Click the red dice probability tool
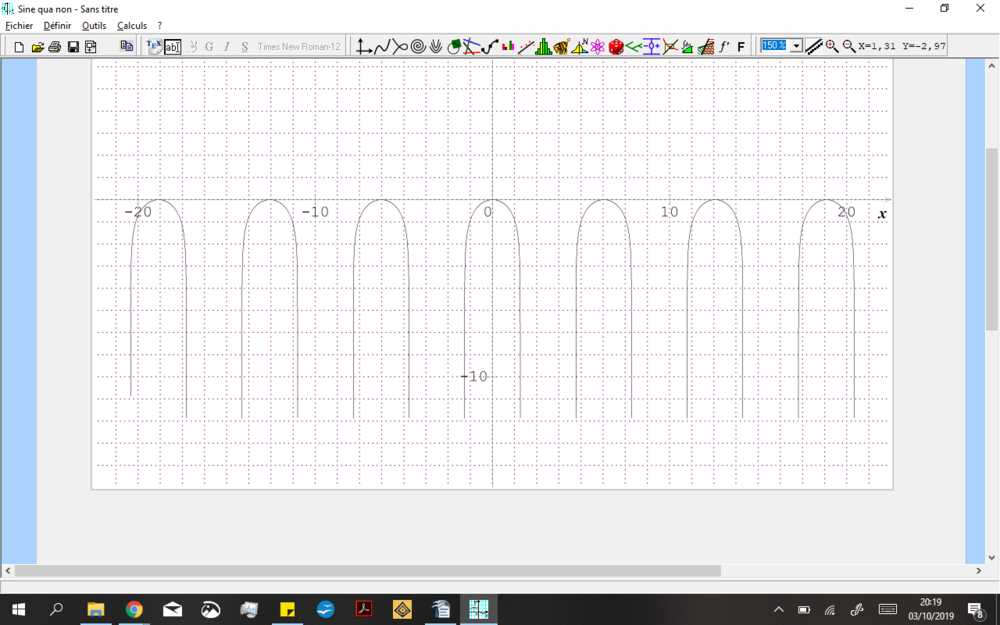 click(x=616, y=47)
